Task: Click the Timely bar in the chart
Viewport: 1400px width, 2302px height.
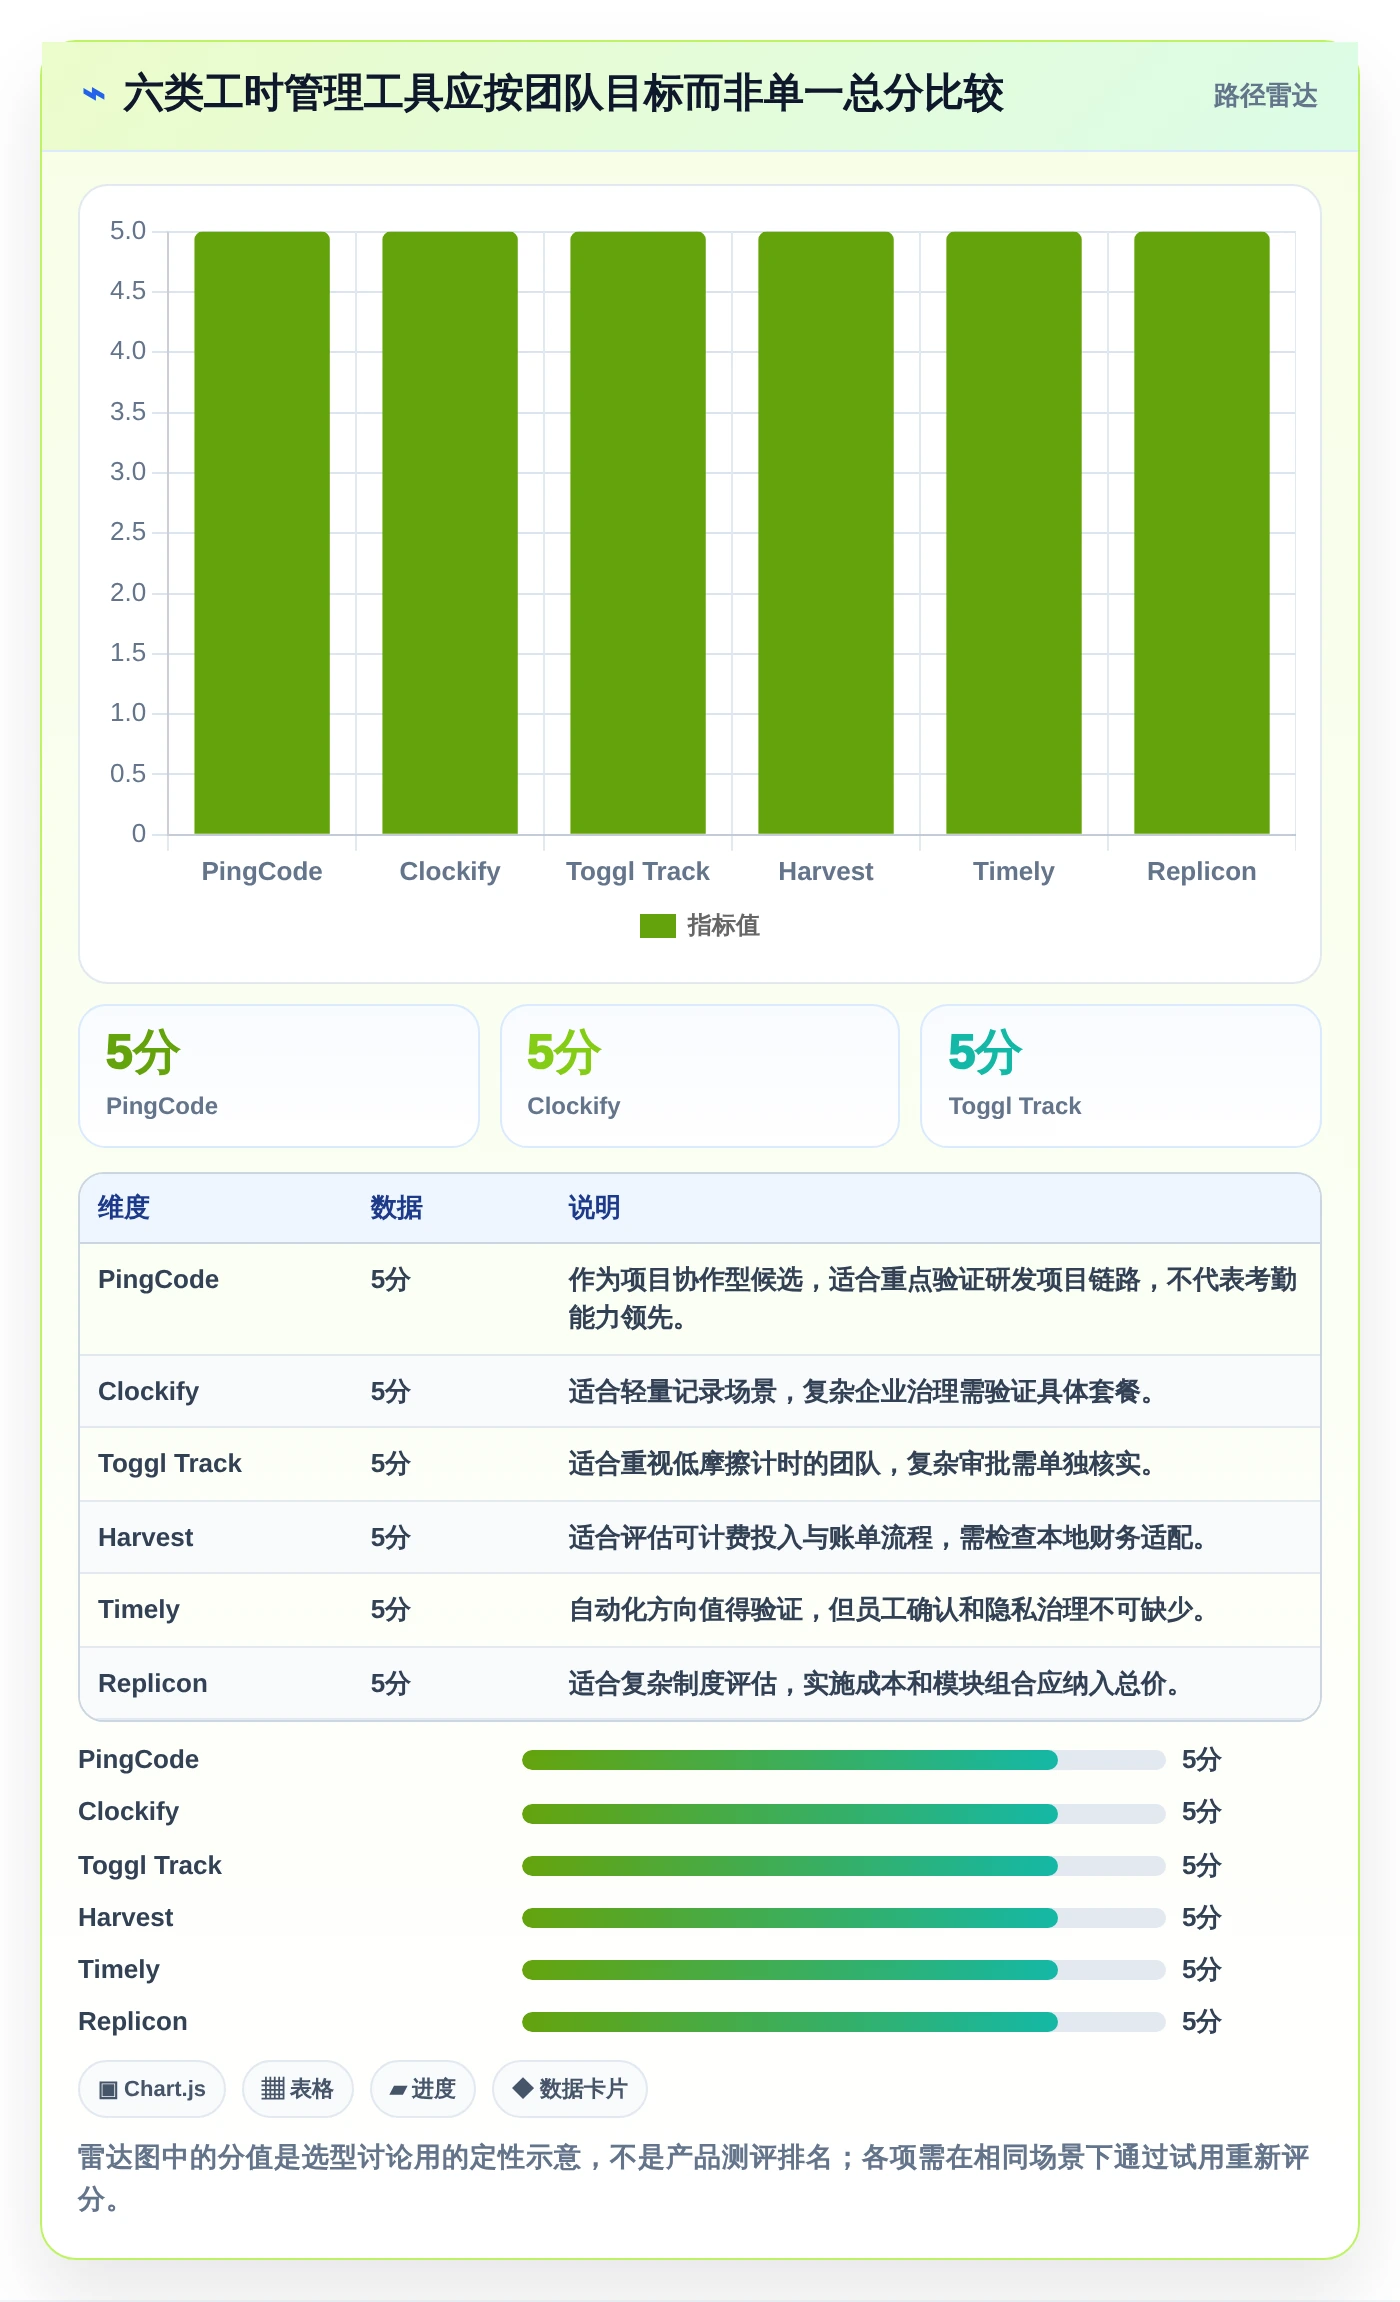Action: (1014, 533)
